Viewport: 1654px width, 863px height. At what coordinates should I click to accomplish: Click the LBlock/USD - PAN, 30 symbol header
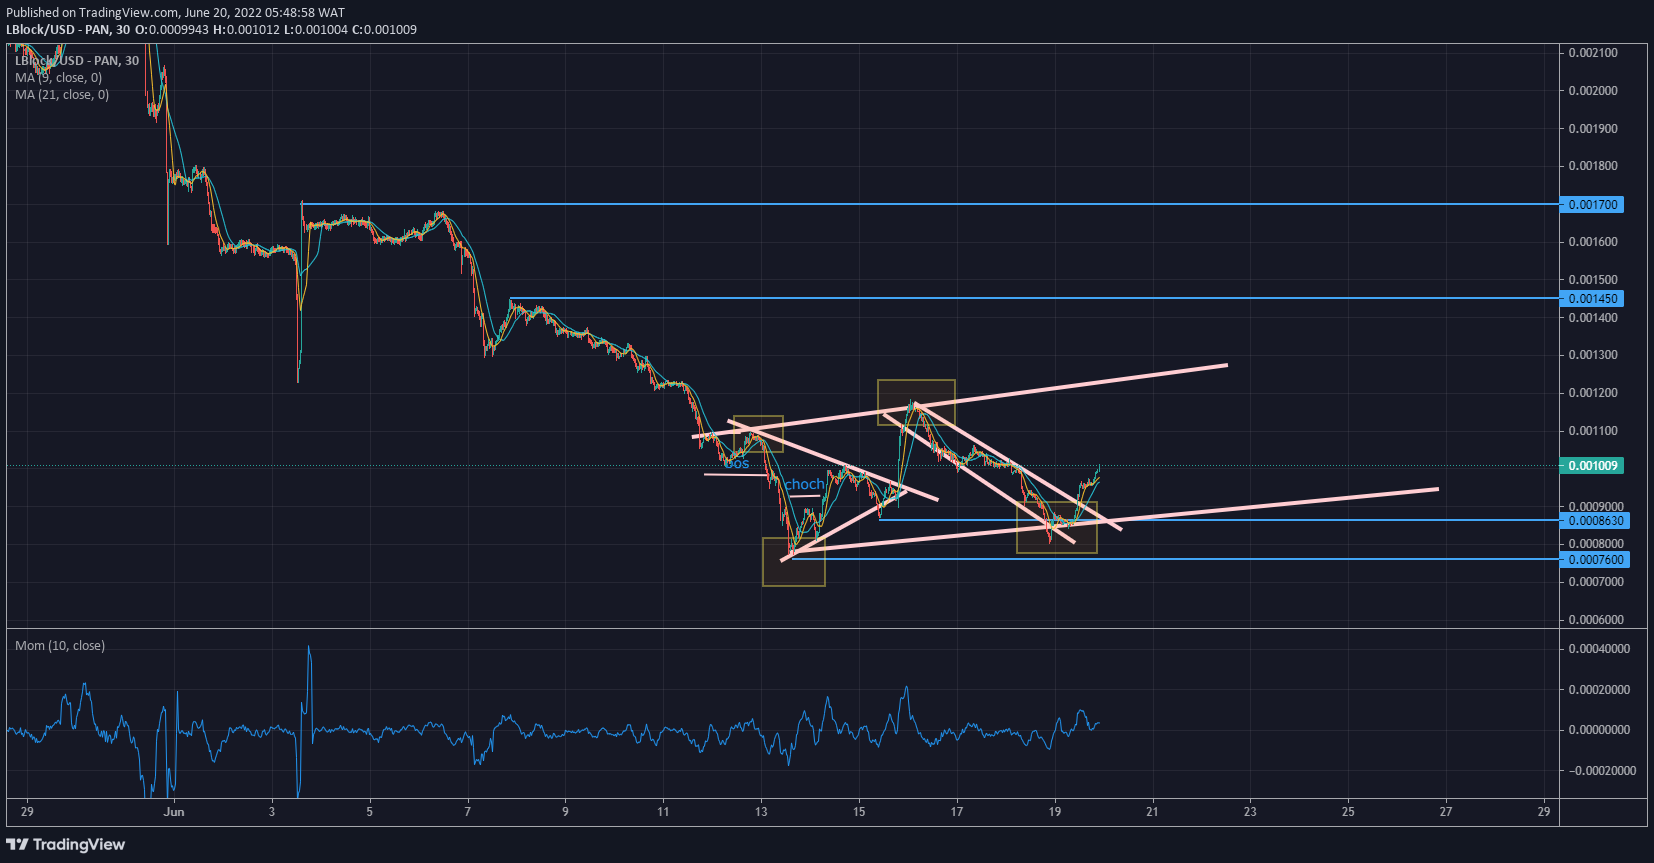point(69,29)
